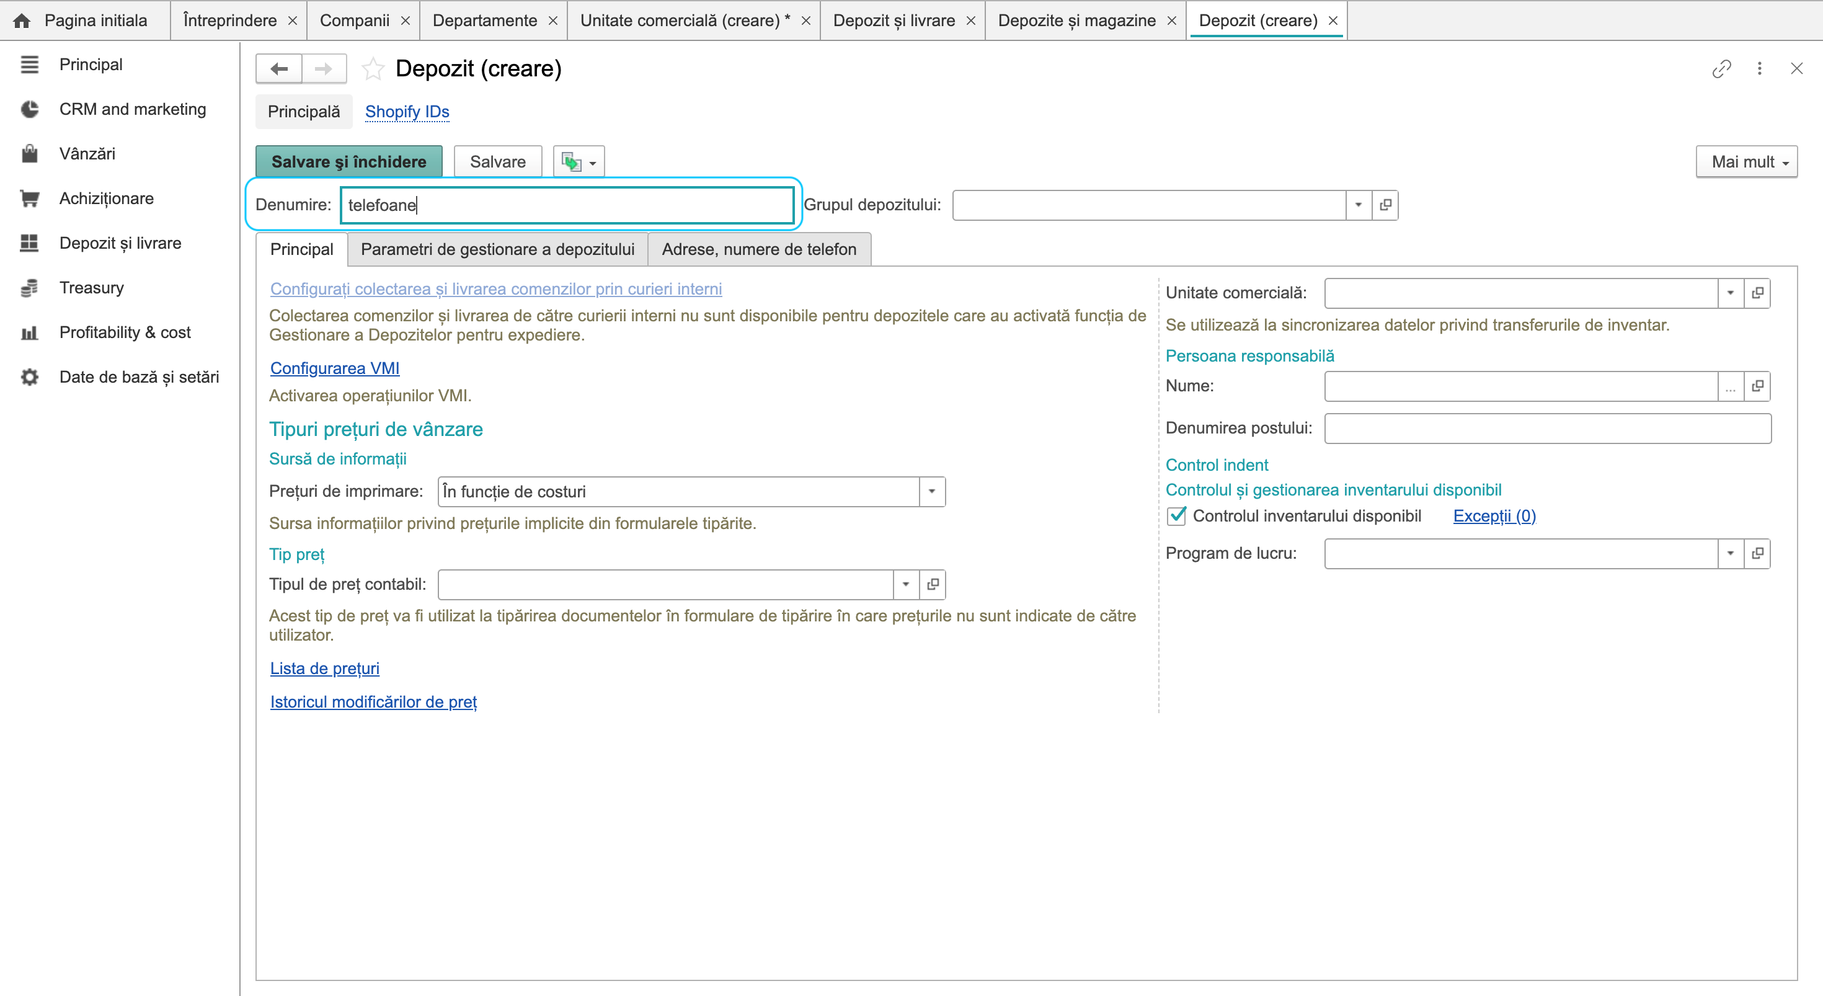This screenshot has height=996, width=1823.
Task: Click the Profitability & cost bar chart icon
Action: click(x=30, y=332)
